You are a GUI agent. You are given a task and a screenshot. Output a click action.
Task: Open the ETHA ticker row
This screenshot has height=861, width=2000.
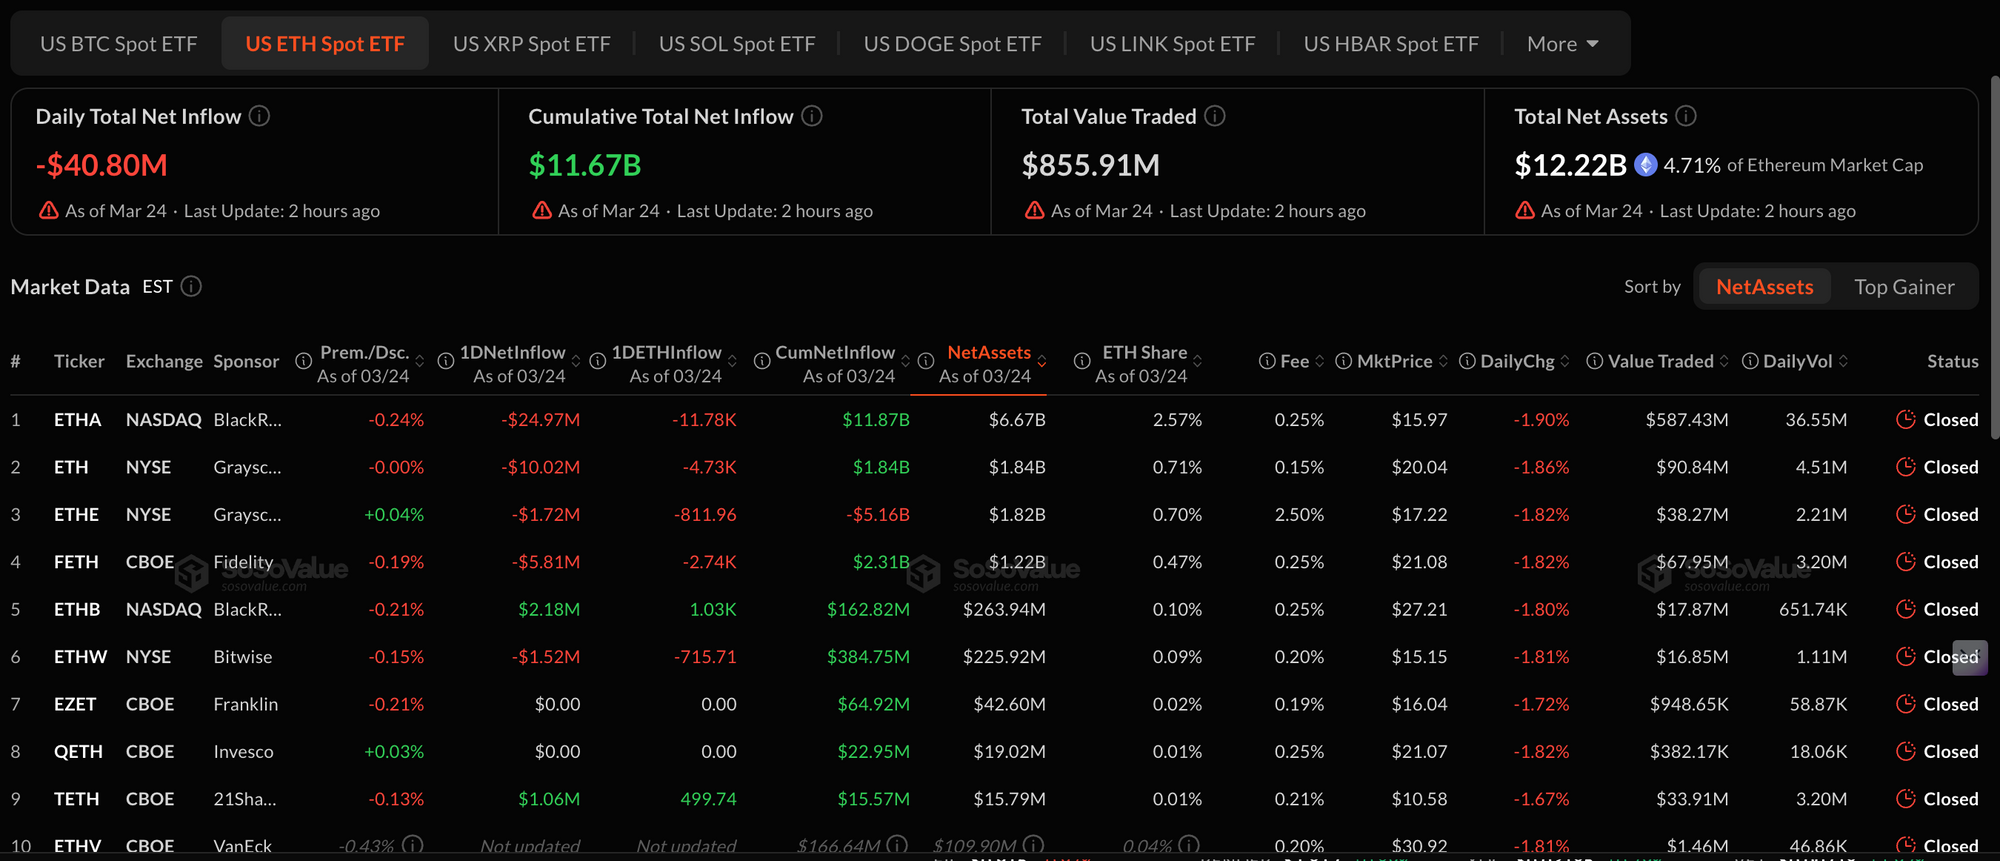coord(994,420)
